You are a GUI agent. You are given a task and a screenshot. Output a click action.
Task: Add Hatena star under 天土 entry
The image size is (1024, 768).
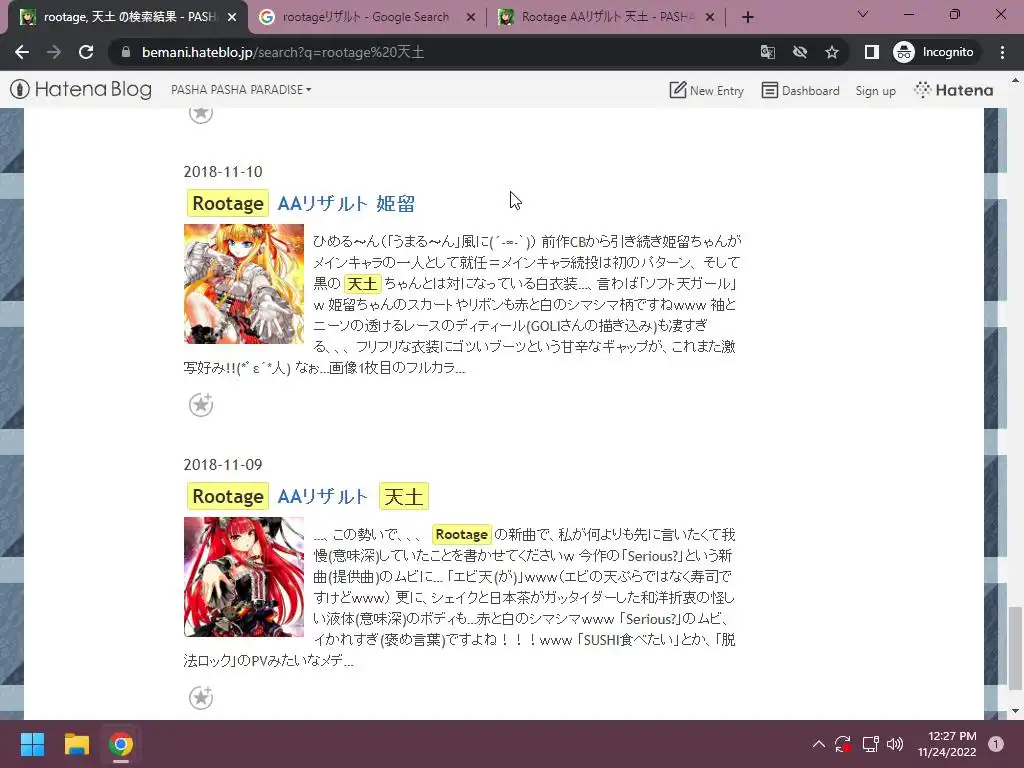coord(201,697)
